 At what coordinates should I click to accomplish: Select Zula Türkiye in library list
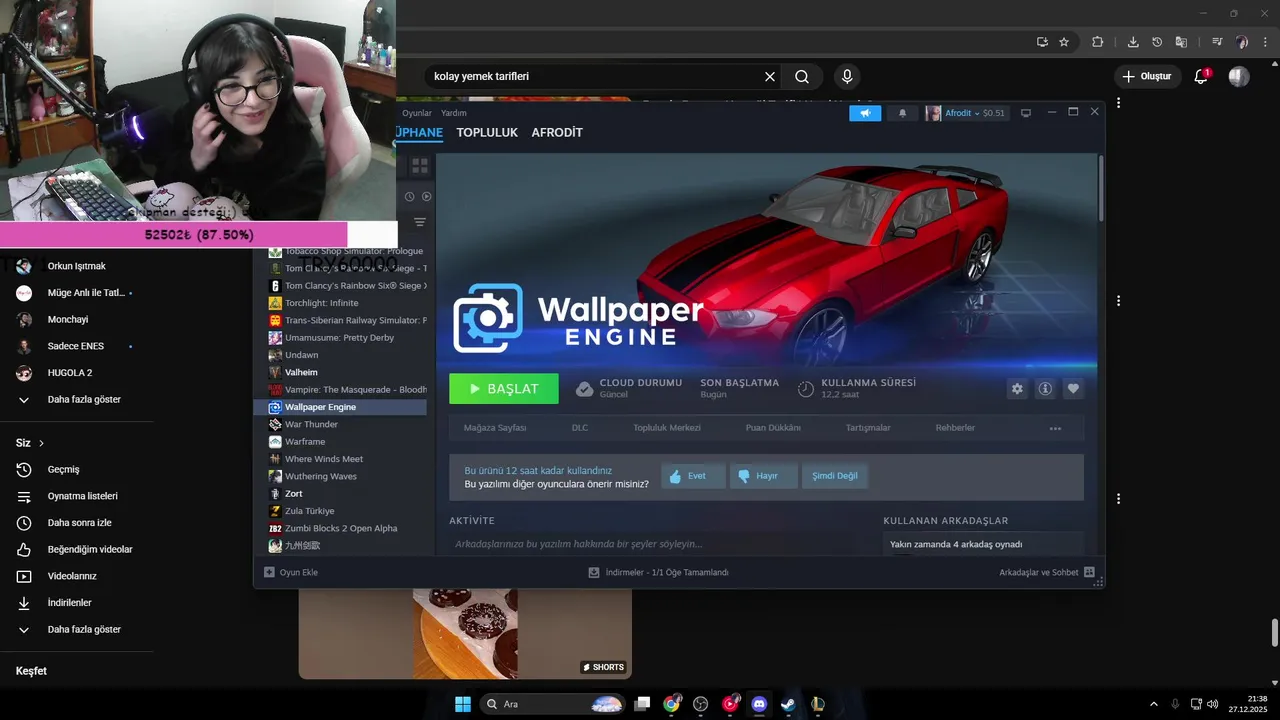(347, 511)
